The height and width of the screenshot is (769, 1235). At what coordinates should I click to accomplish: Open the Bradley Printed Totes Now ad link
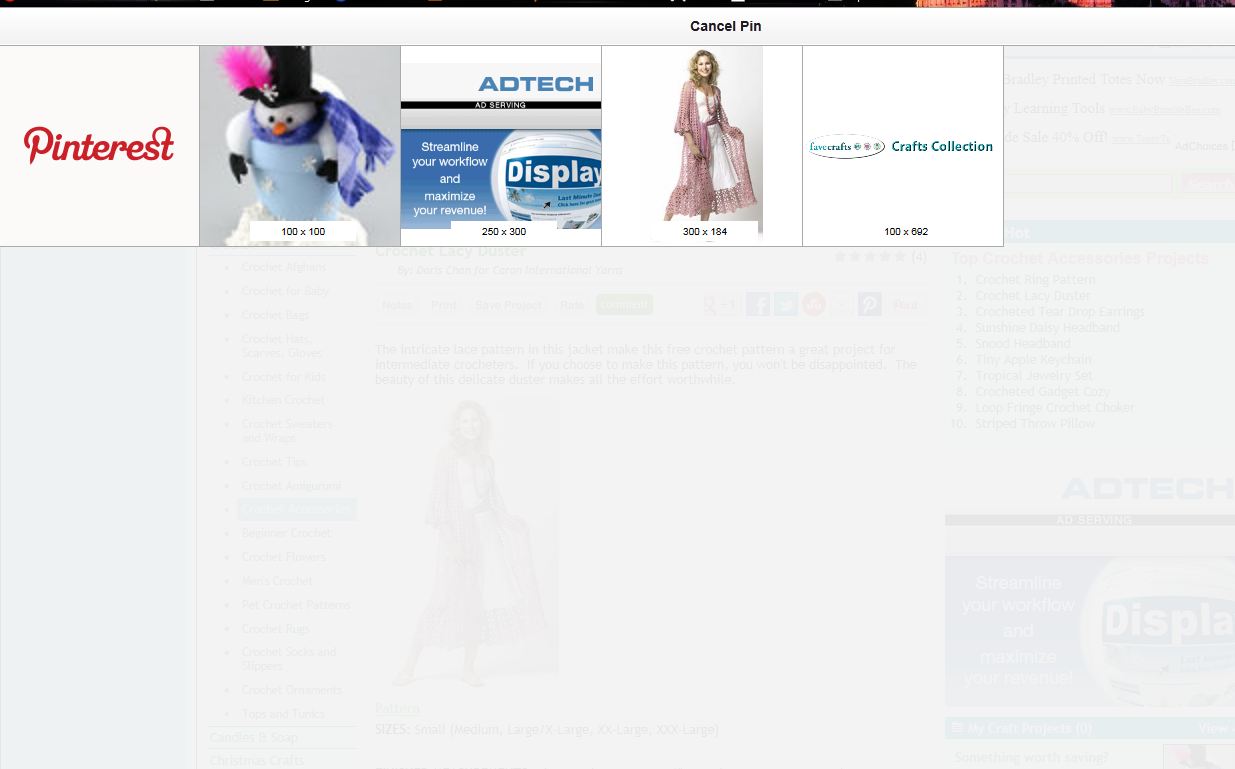point(1083,79)
